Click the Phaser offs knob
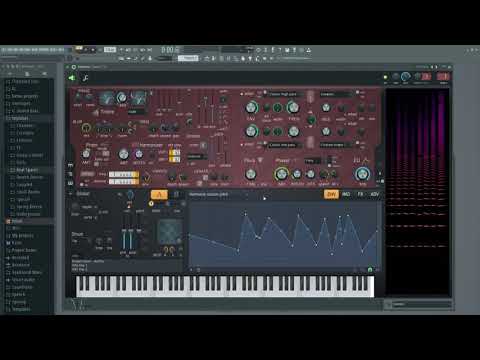The width and height of the screenshot is (480, 360). (311, 174)
